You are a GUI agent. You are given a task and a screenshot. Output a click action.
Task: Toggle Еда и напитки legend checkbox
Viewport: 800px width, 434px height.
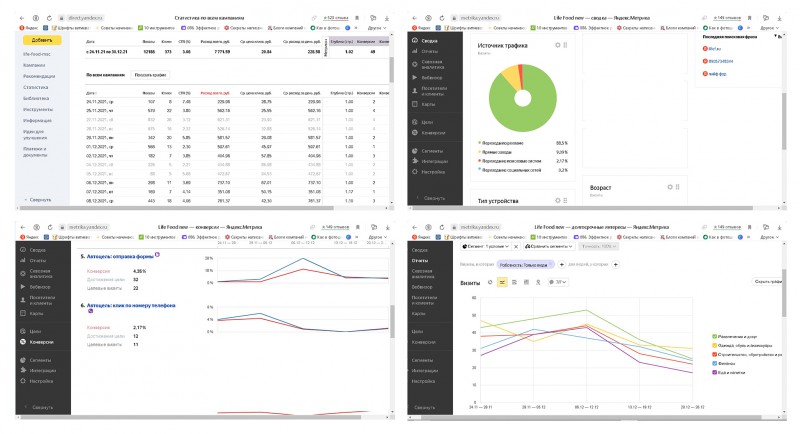(714, 372)
